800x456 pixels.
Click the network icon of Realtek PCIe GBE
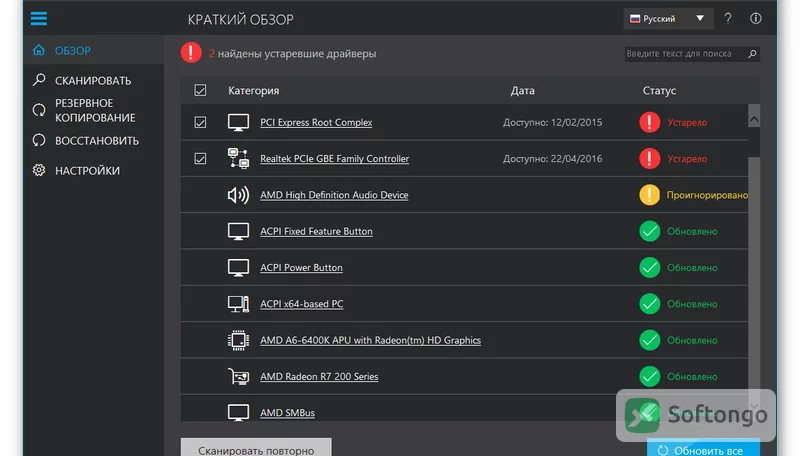point(238,159)
